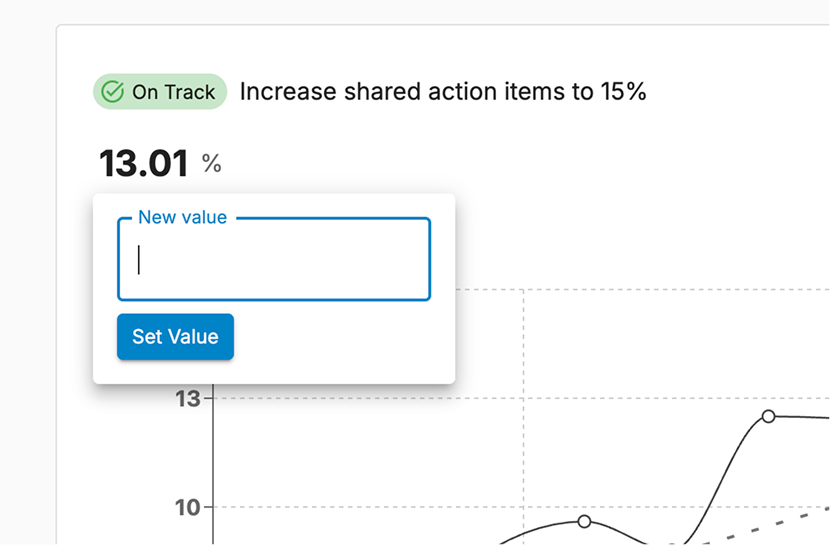Select the highest data point on the chart
This screenshot has height=545, width=830.
click(x=768, y=416)
